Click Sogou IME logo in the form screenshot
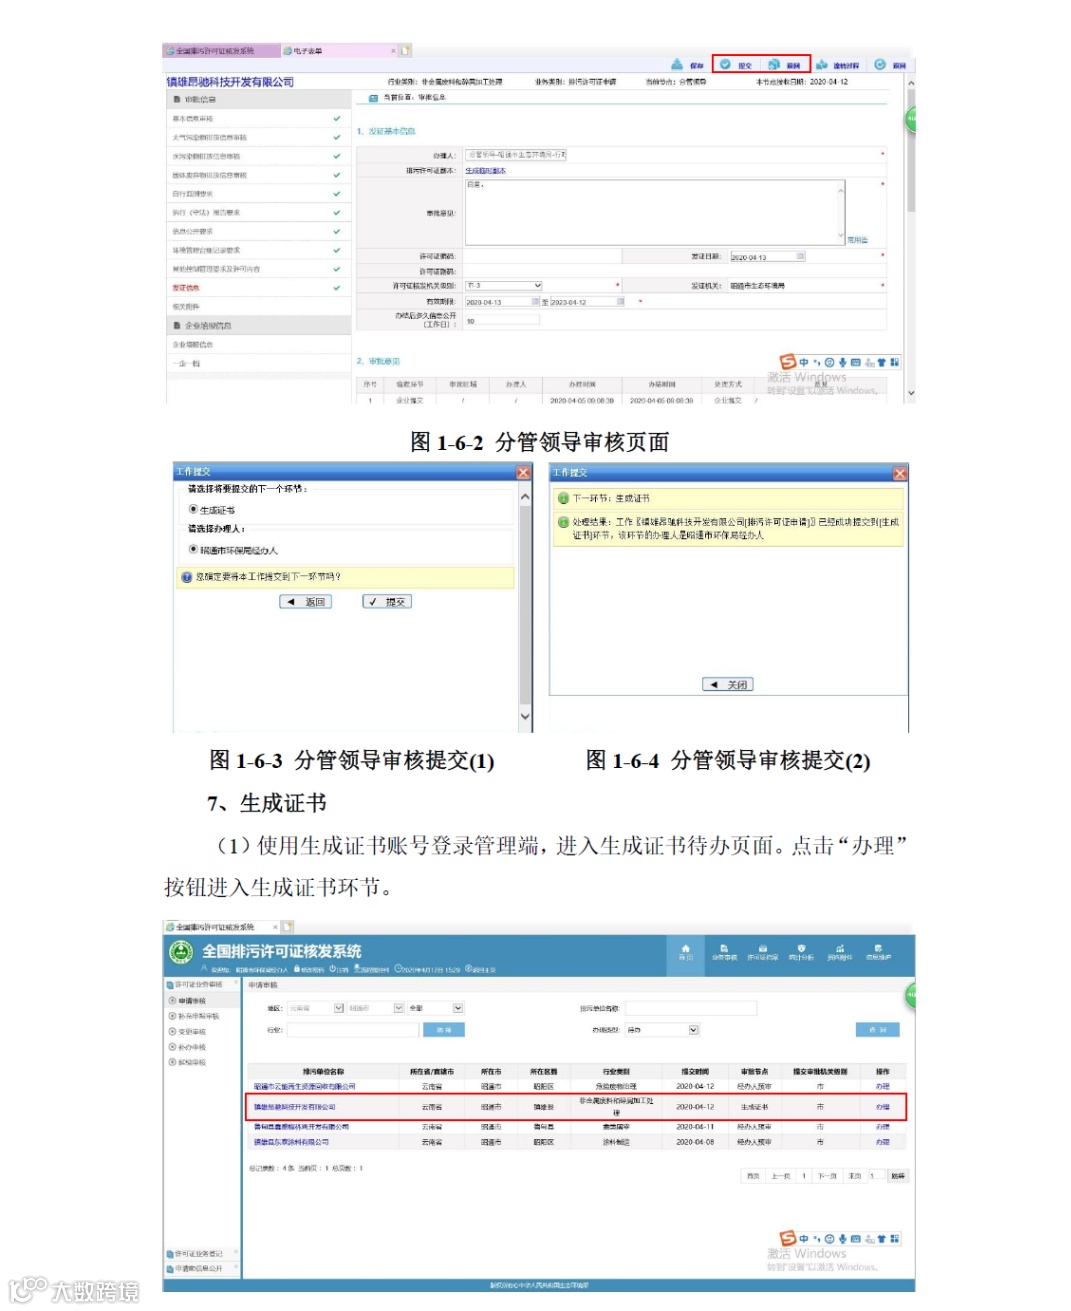The height and width of the screenshot is (1311, 1071). point(787,362)
